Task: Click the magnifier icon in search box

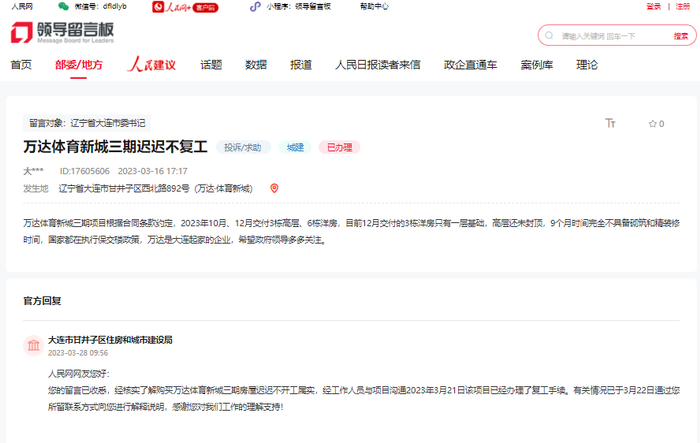Action: [x=549, y=36]
